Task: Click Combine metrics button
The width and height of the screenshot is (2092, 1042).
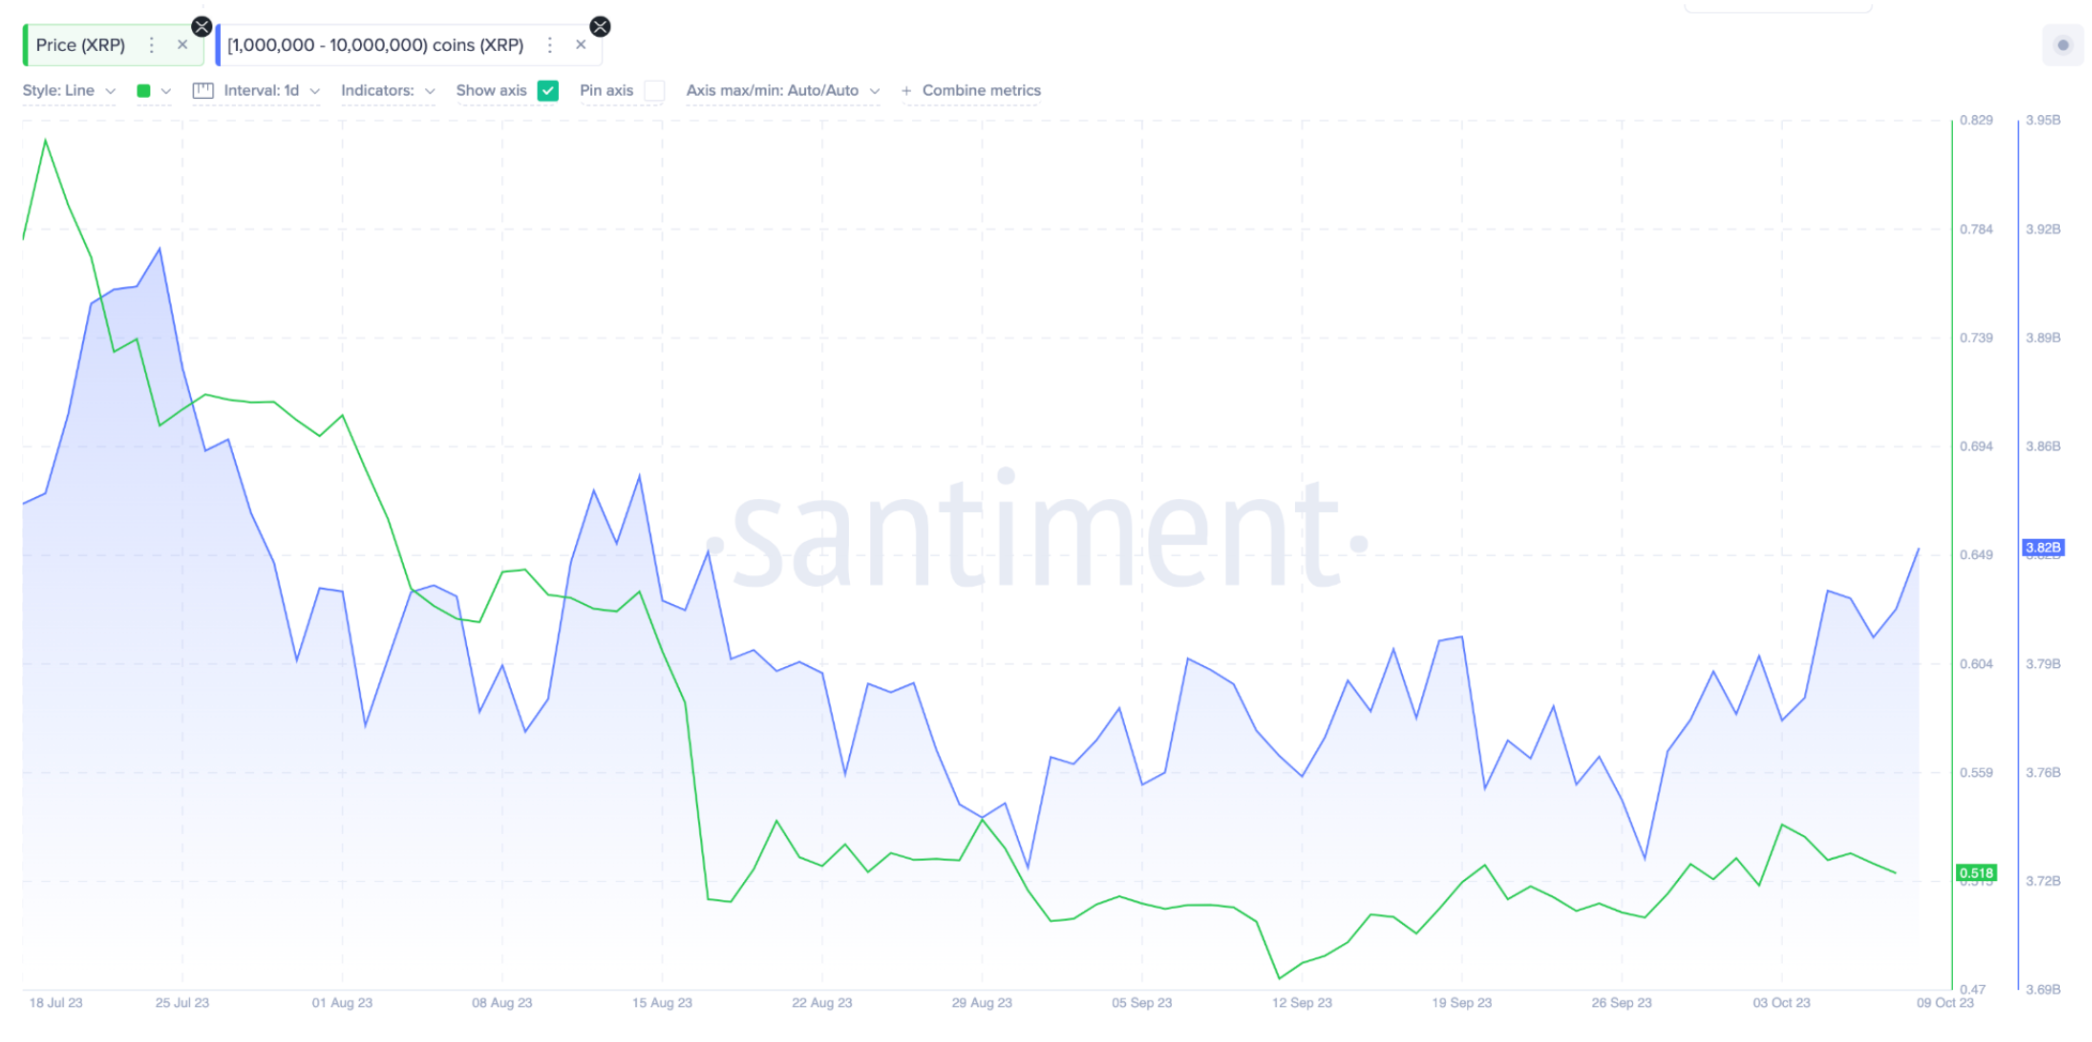Action: 971,91
